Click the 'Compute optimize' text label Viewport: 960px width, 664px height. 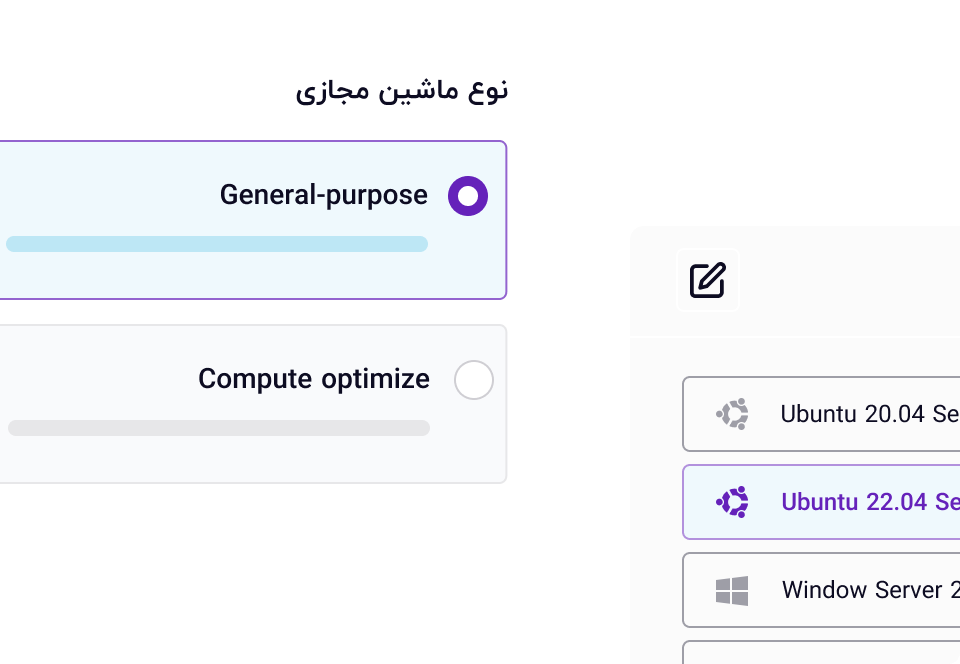[313, 379]
